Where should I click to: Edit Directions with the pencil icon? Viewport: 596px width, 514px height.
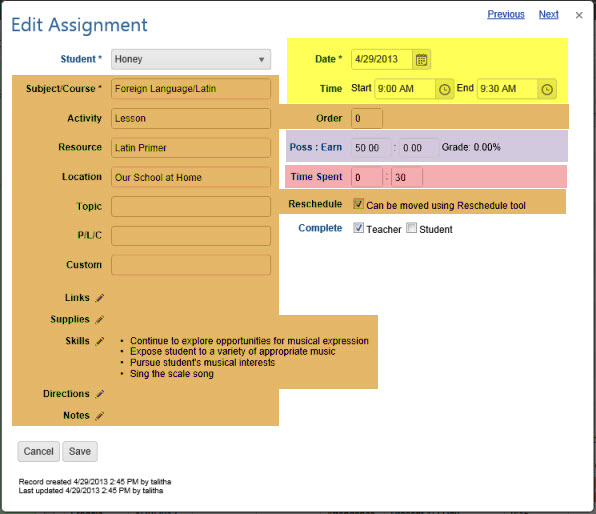pos(100,394)
